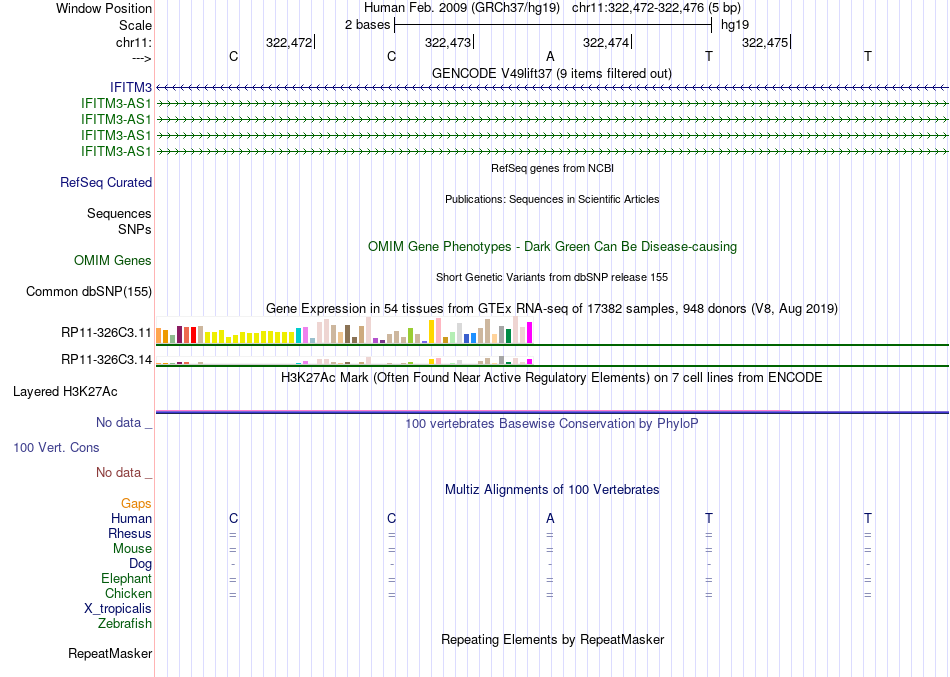The height and width of the screenshot is (677, 950).
Task: Click the OMIM Gene Phenotypes track title
Action: [x=552, y=247]
